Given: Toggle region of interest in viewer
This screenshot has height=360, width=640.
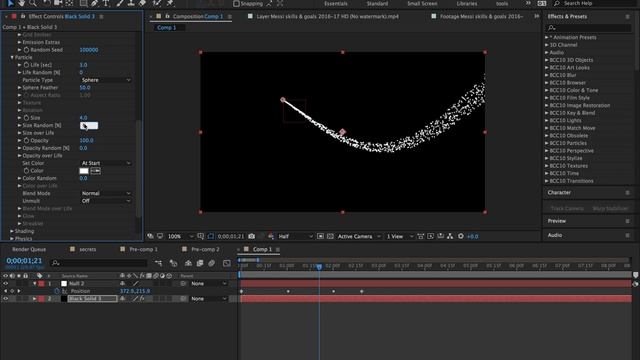Looking at the screenshot, I should [320, 236].
